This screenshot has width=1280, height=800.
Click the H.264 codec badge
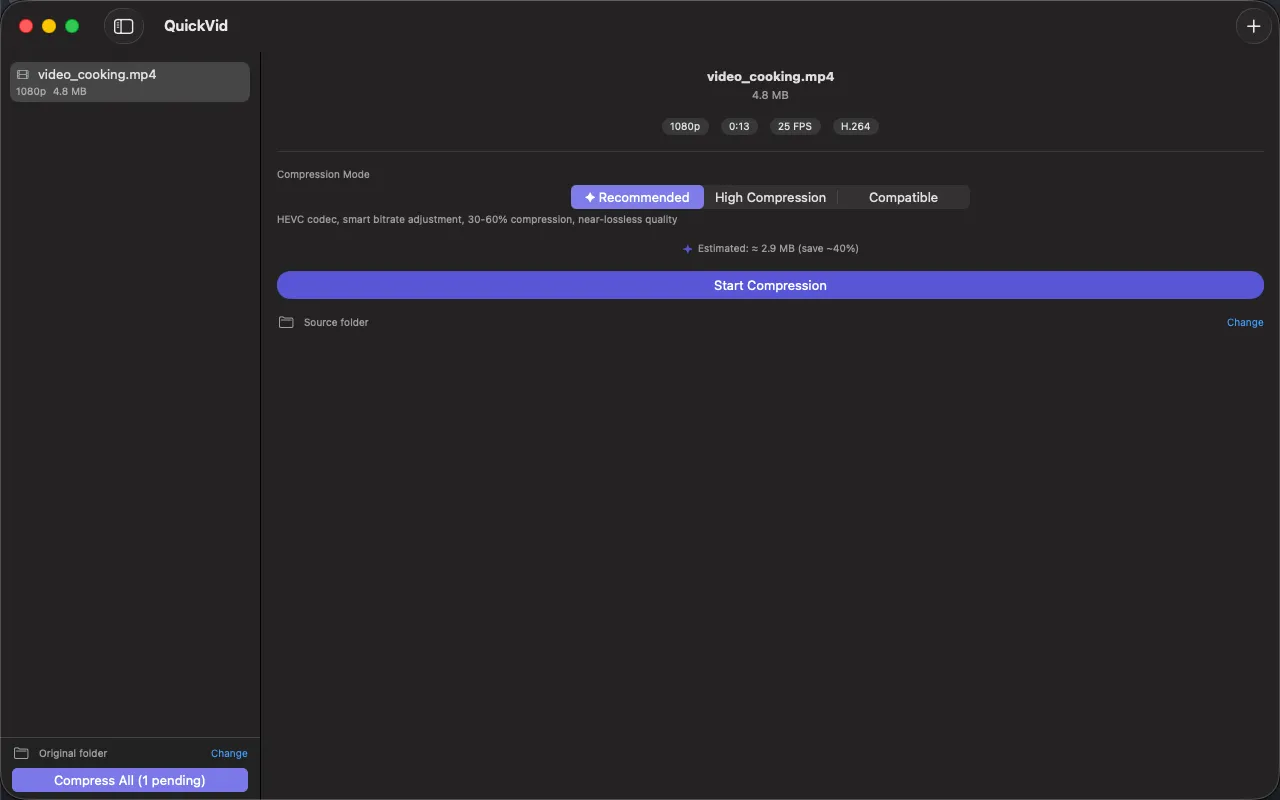pos(856,127)
